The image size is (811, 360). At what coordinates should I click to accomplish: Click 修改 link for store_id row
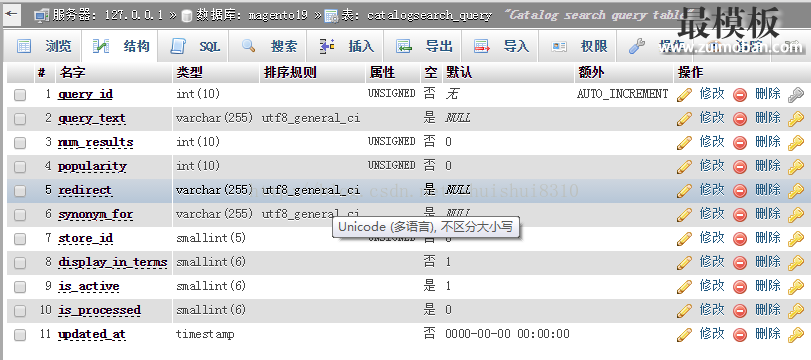712,238
